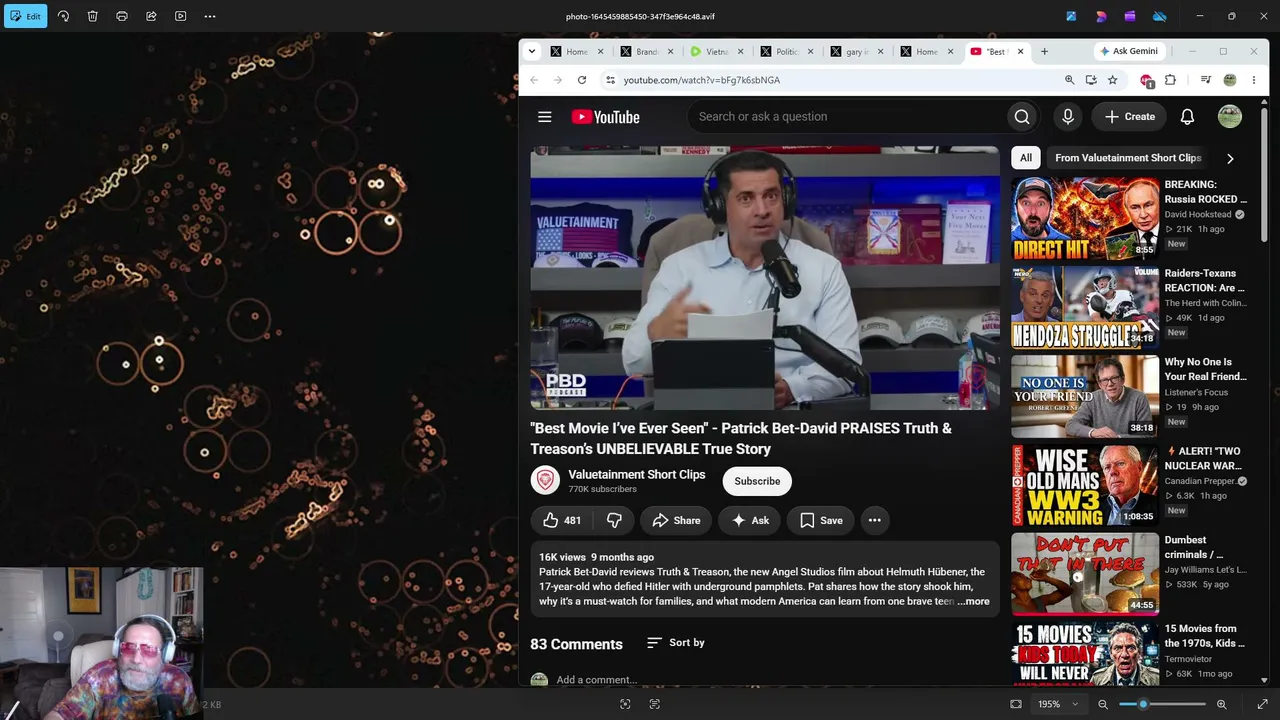Screen dimensions: 1280x720
Task: Open Chrome extensions puzzle icon
Action: click(1170, 80)
